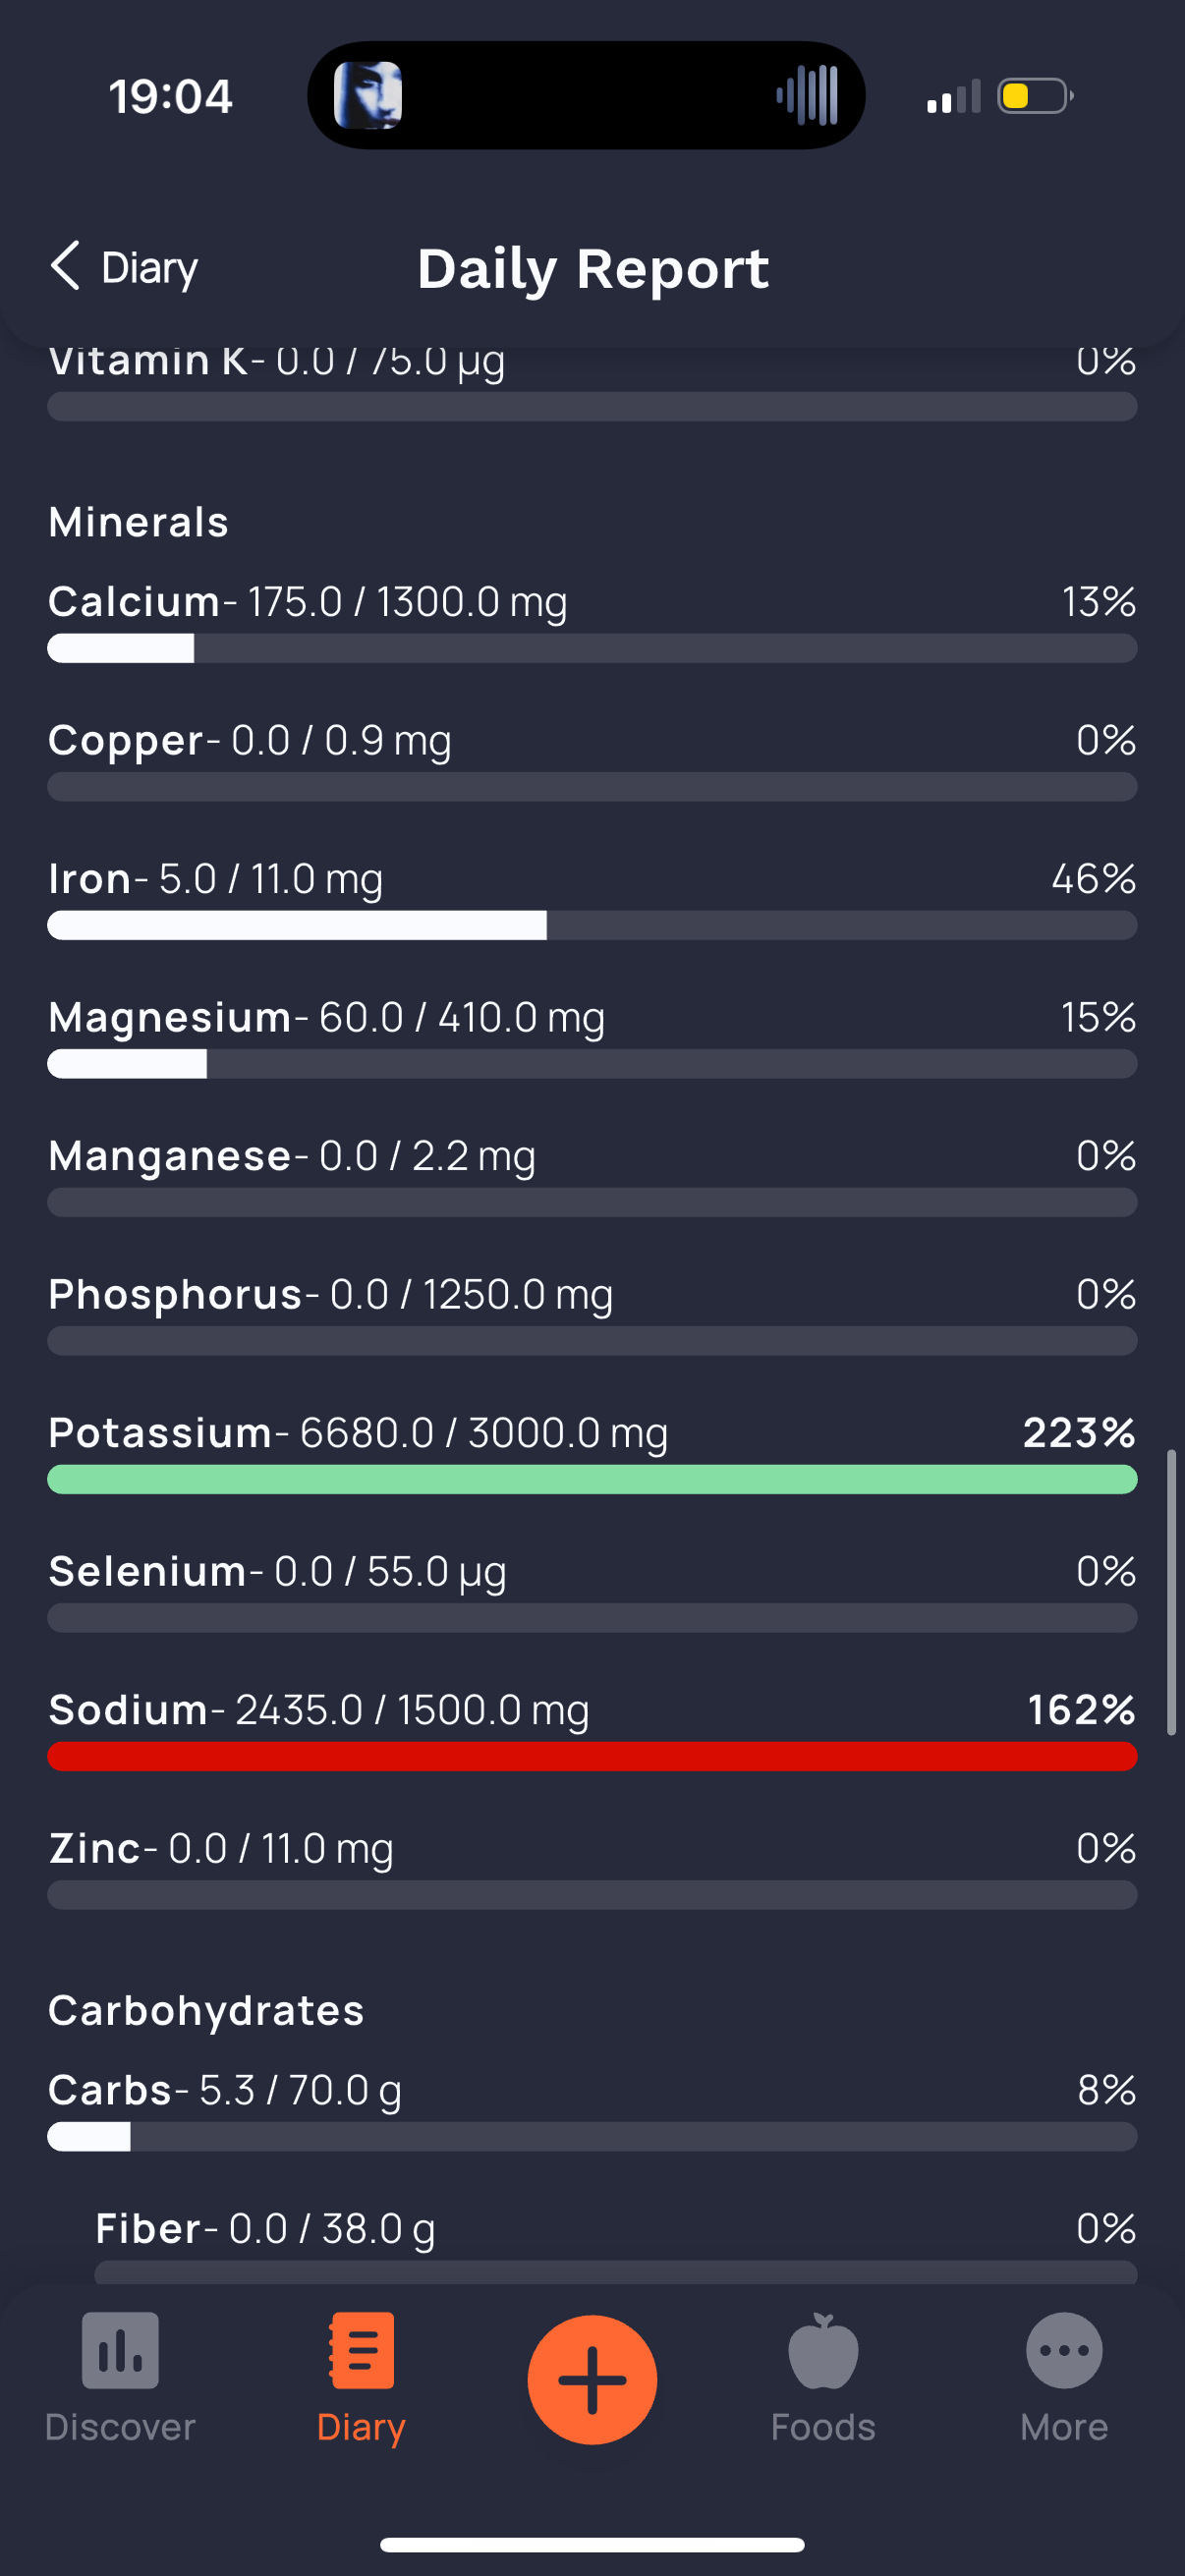The width and height of the screenshot is (1185, 2576).
Task: Open the Discover bar chart icon
Action: point(120,2350)
